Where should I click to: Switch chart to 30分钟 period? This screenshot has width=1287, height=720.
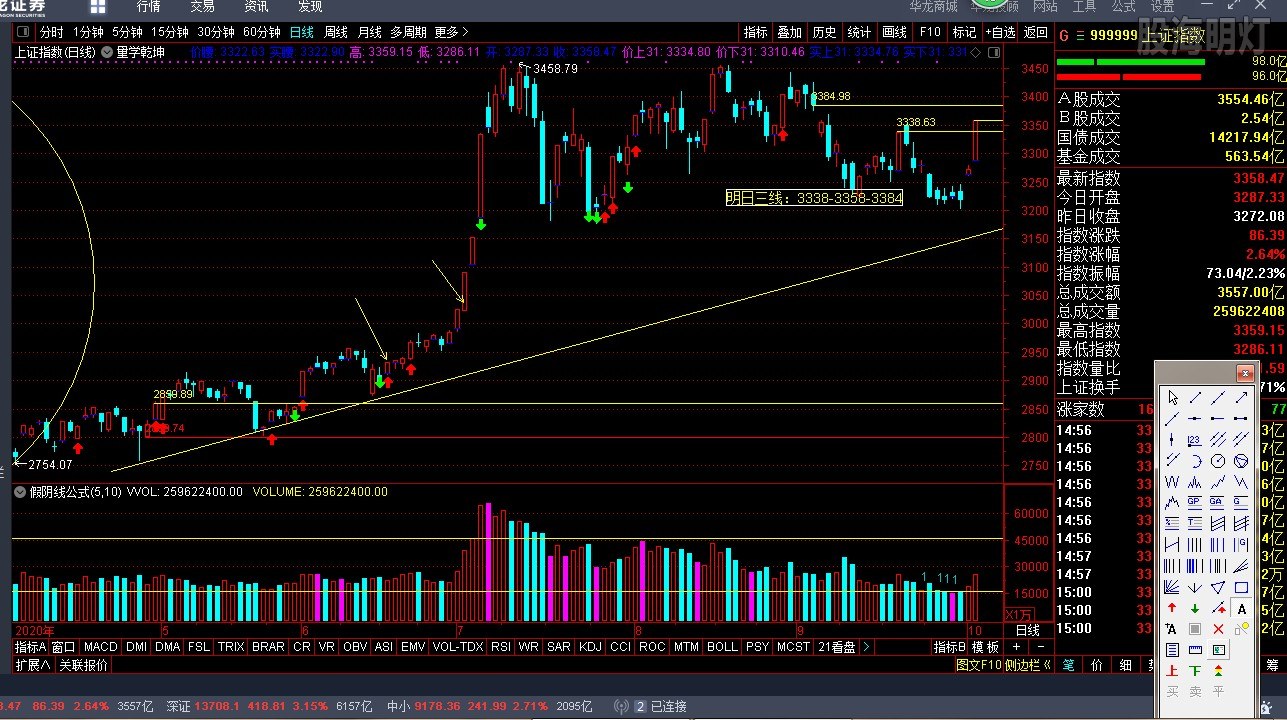(x=216, y=32)
